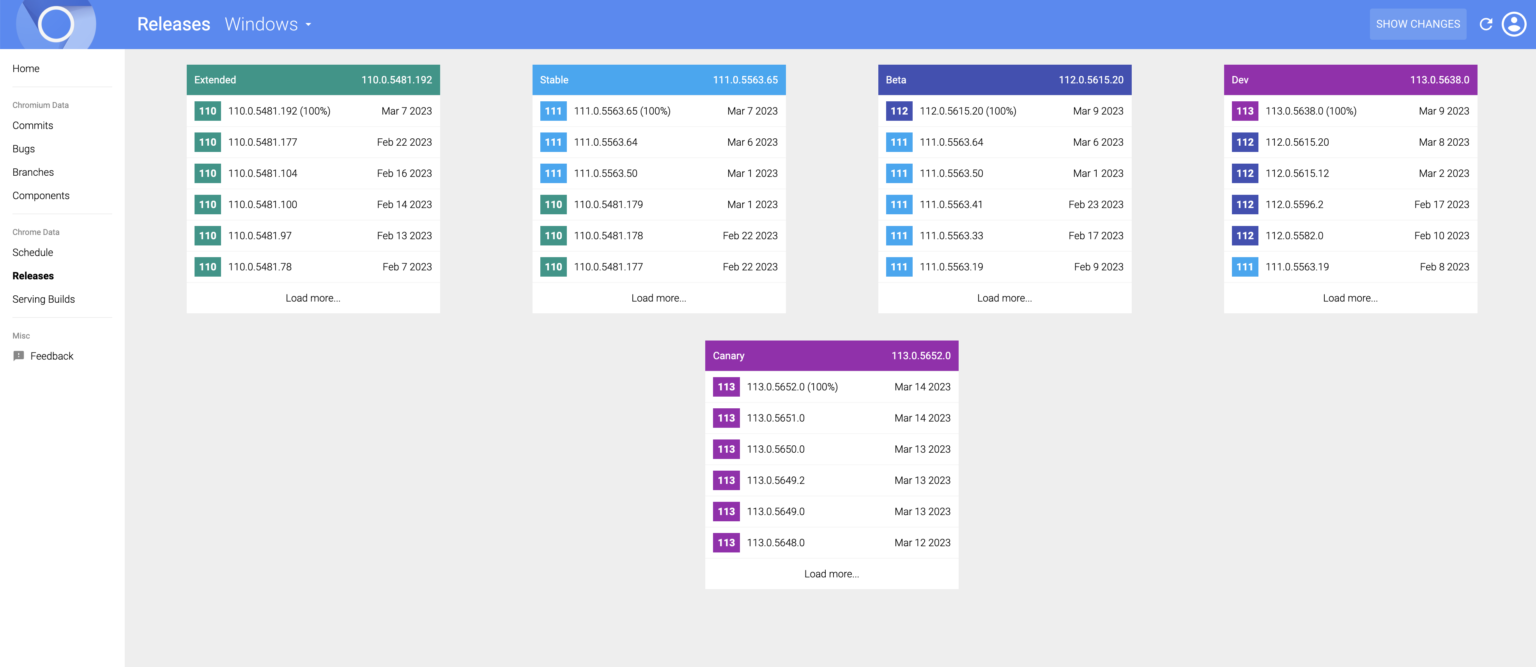Click the Chromium logo in header
The image size is (1536, 667).
click(56, 24)
